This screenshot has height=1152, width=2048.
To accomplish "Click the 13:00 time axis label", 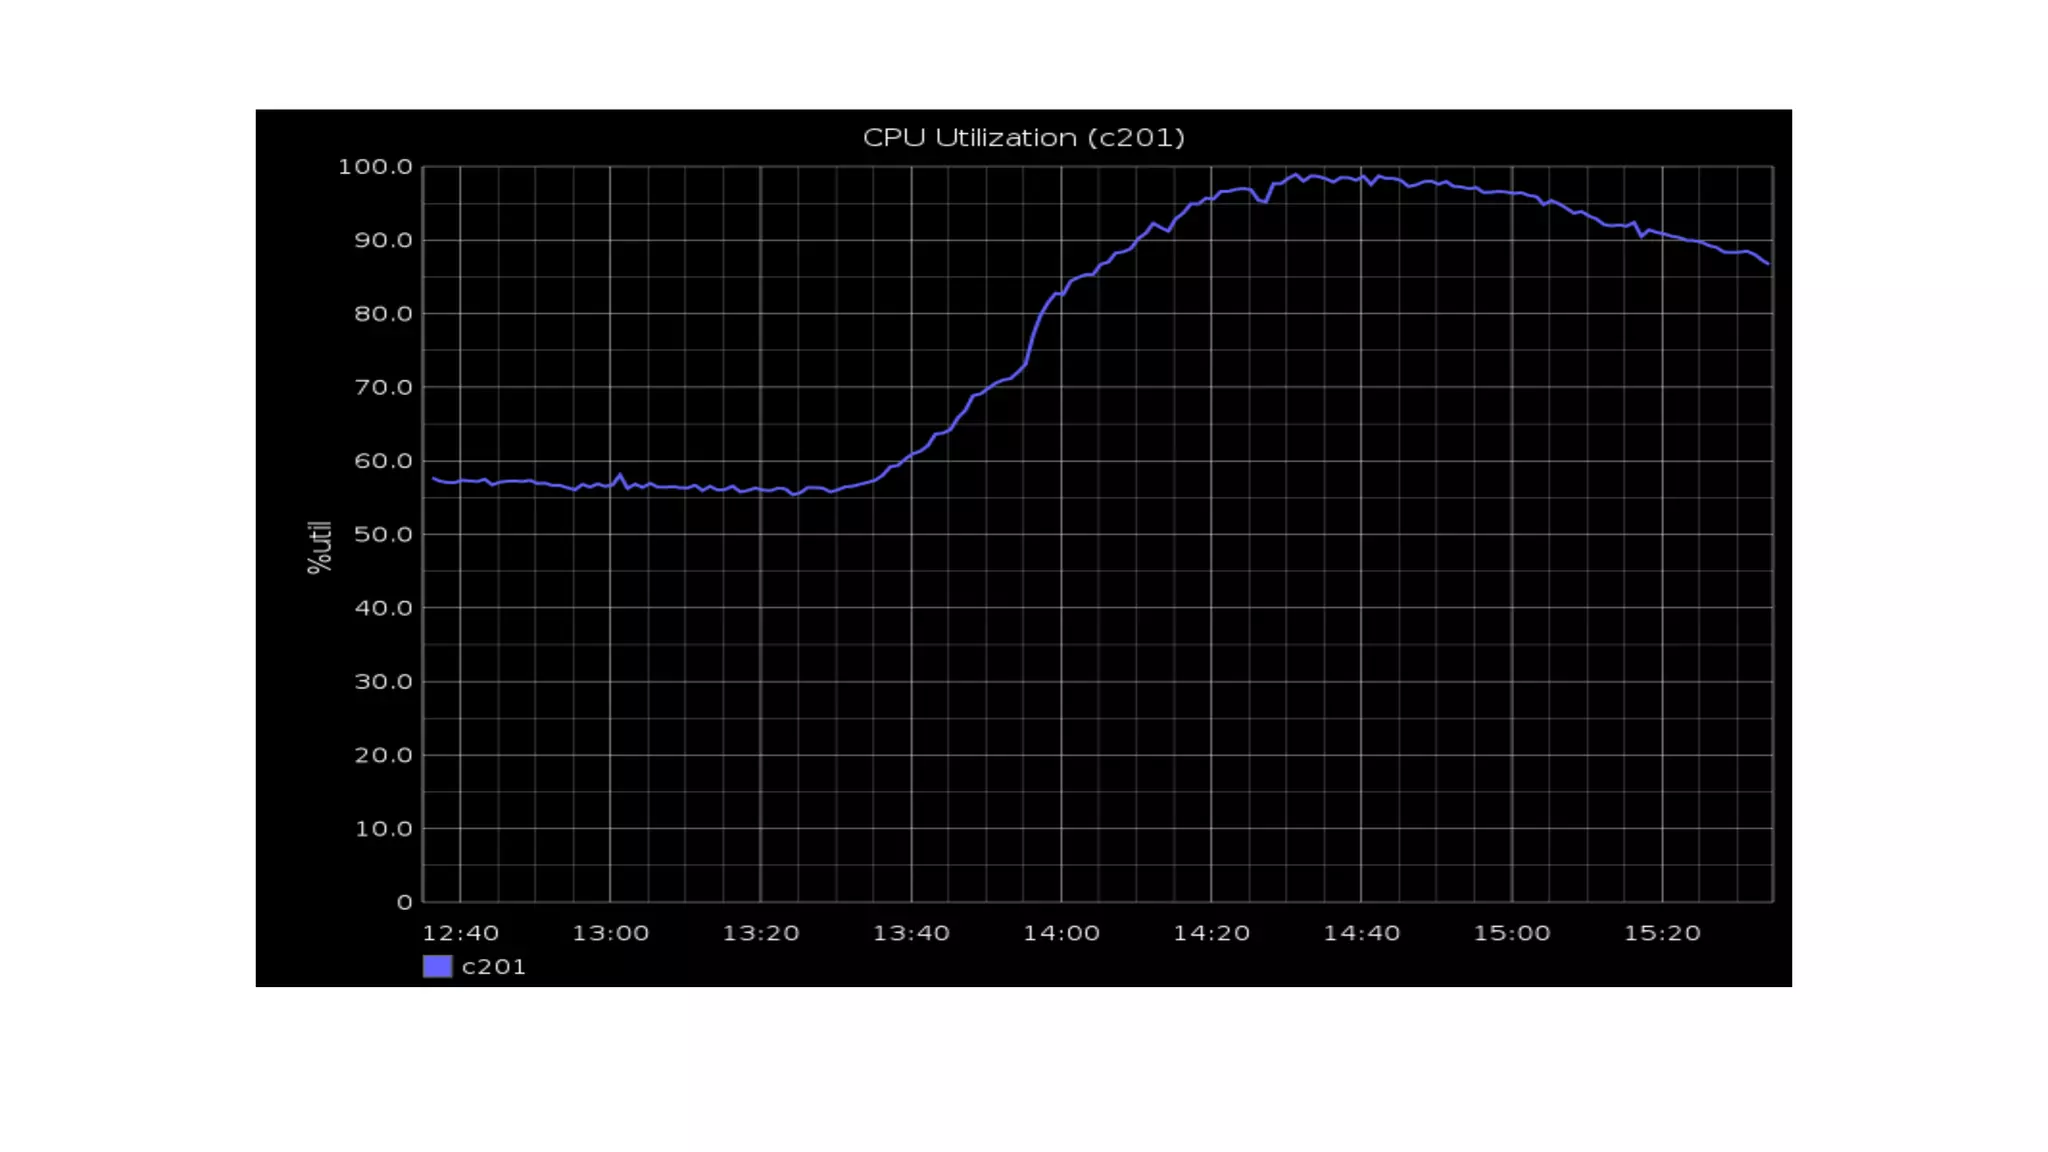I will (610, 933).
